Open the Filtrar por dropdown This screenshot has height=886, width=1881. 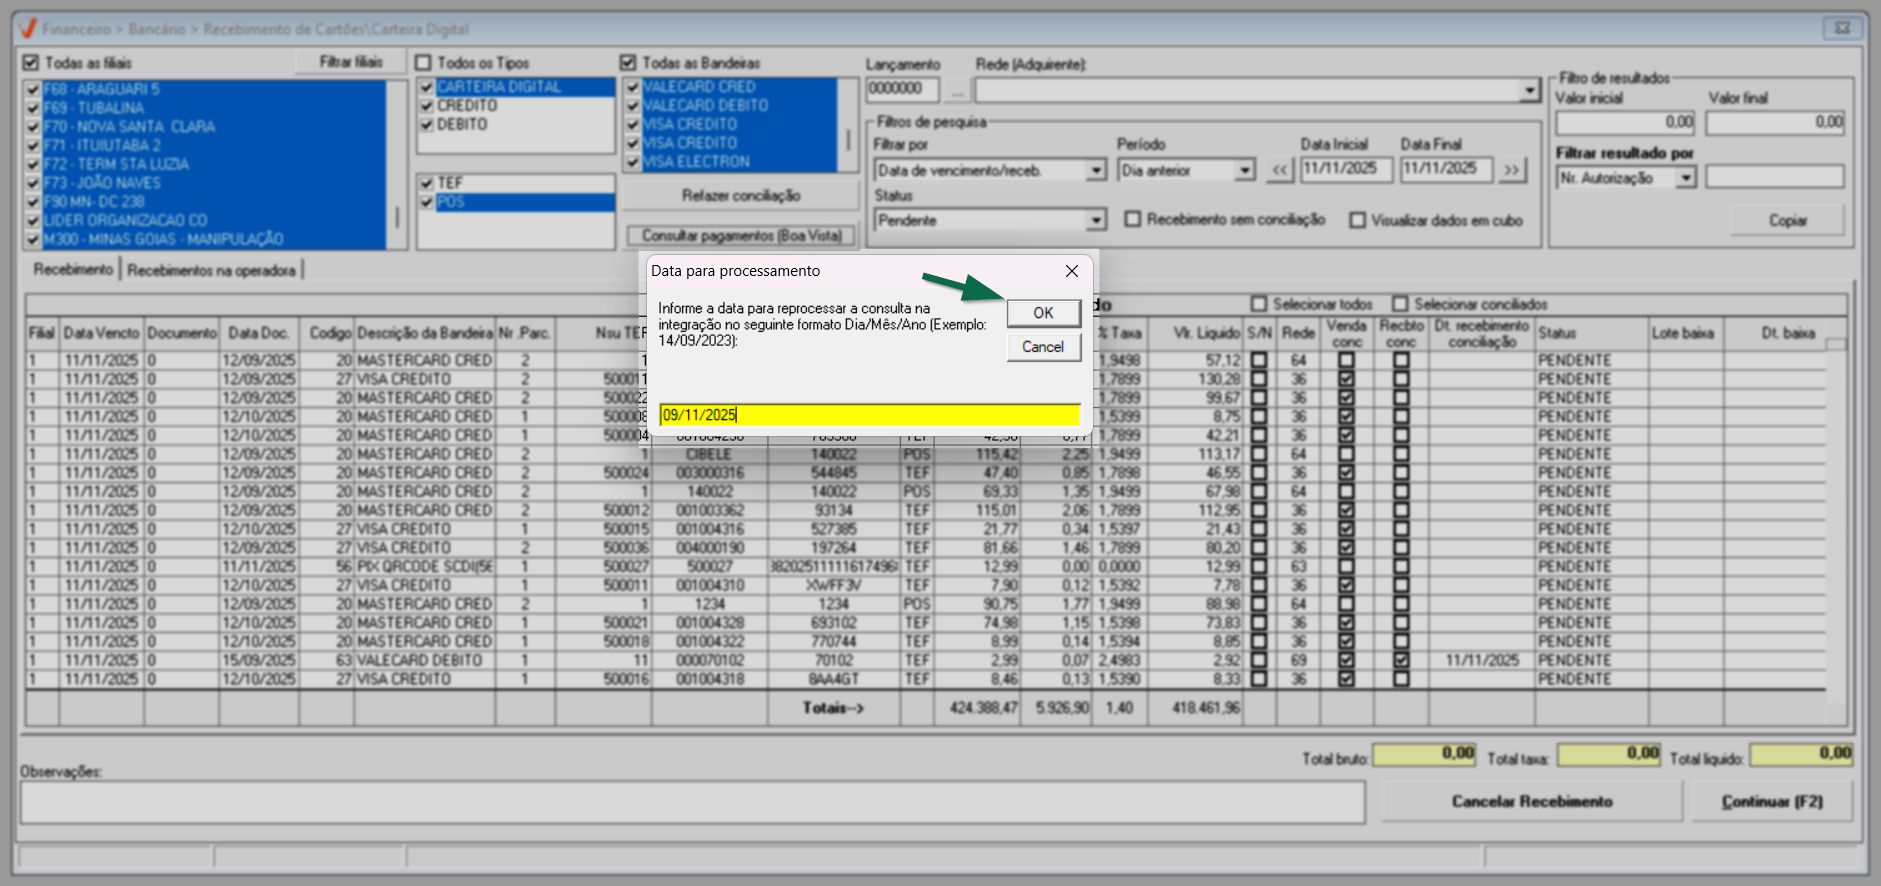[x=1096, y=171]
